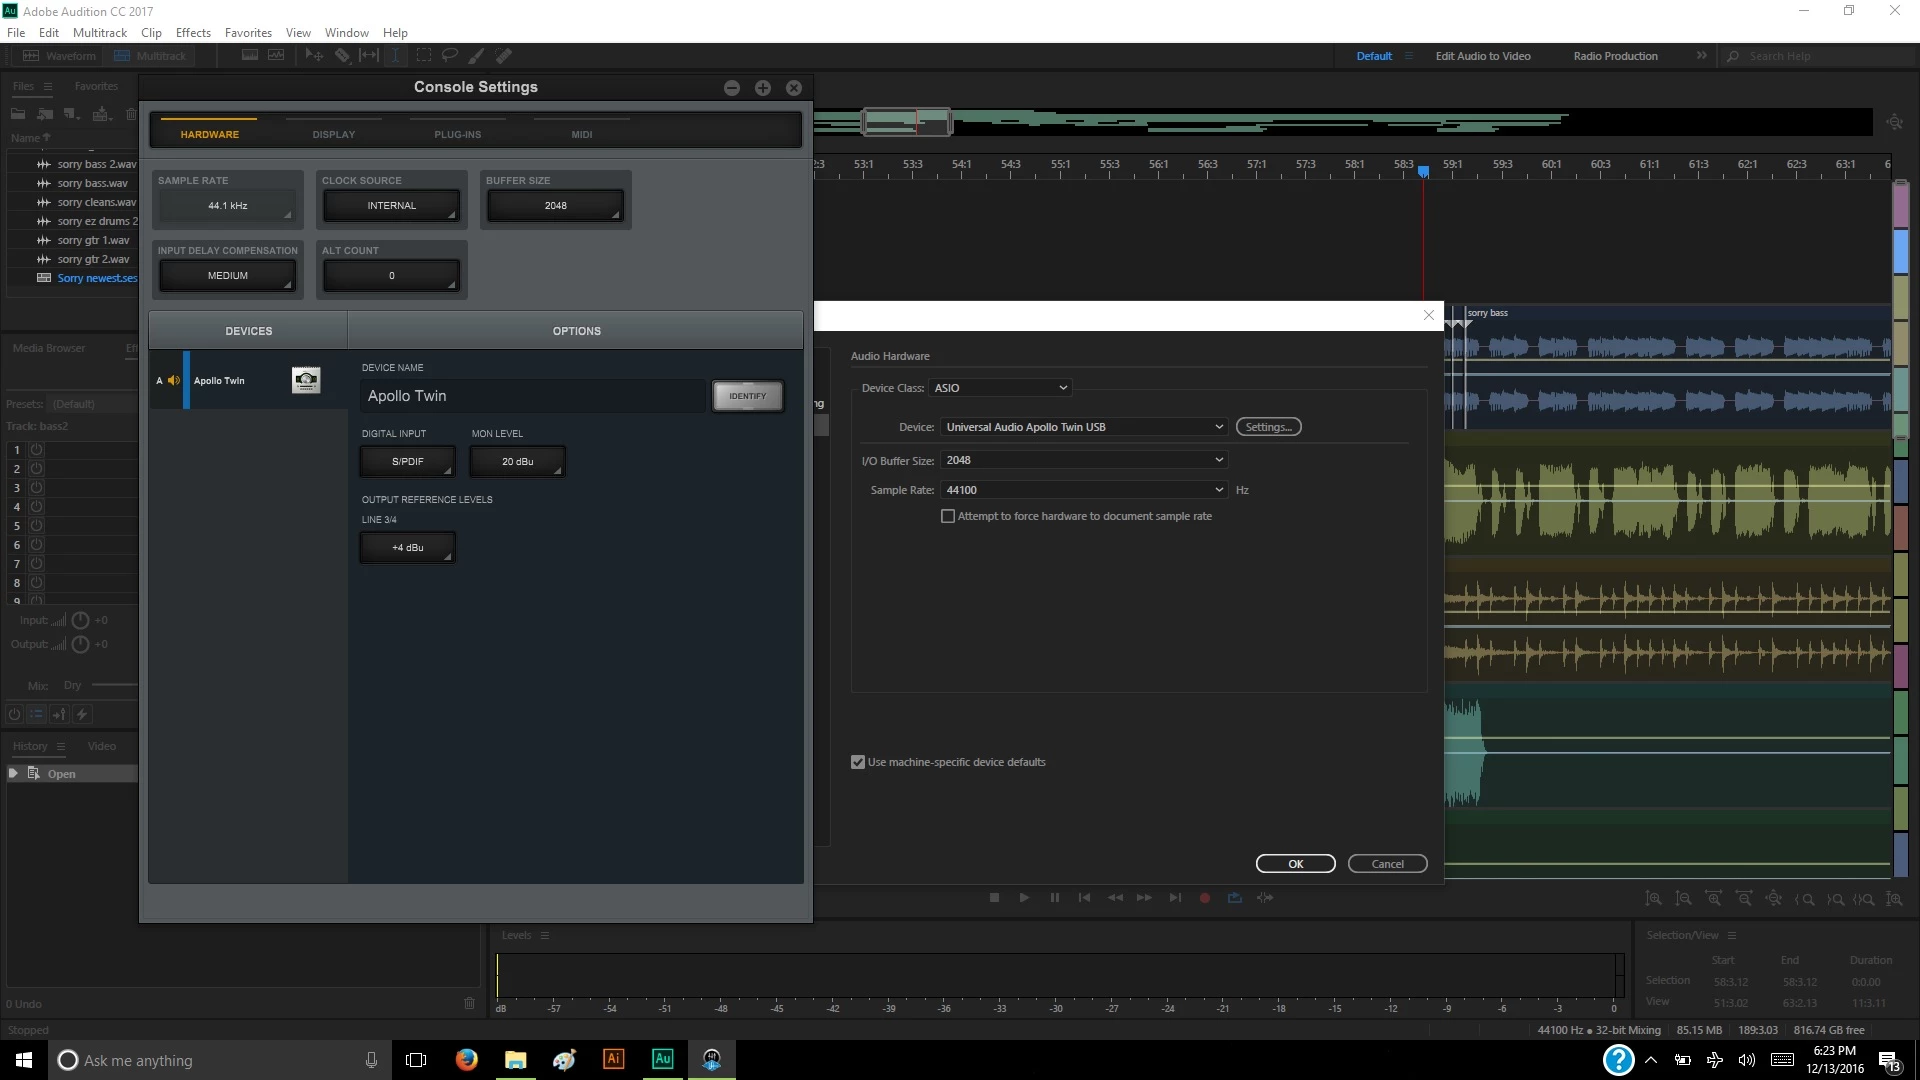Toggle power button on effects rack slot 1
The image size is (1920, 1080).
36,450
